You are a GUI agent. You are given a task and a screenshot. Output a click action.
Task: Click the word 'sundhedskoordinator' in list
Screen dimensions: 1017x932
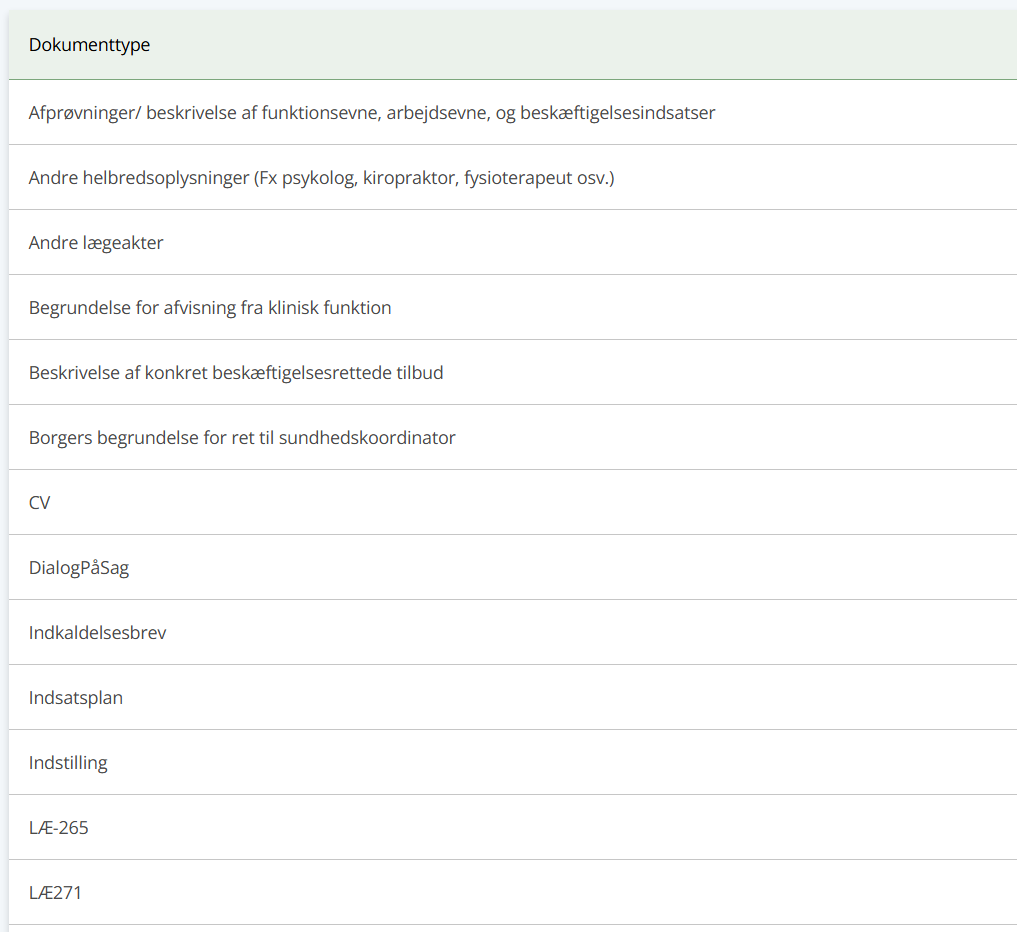[x=367, y=438]
